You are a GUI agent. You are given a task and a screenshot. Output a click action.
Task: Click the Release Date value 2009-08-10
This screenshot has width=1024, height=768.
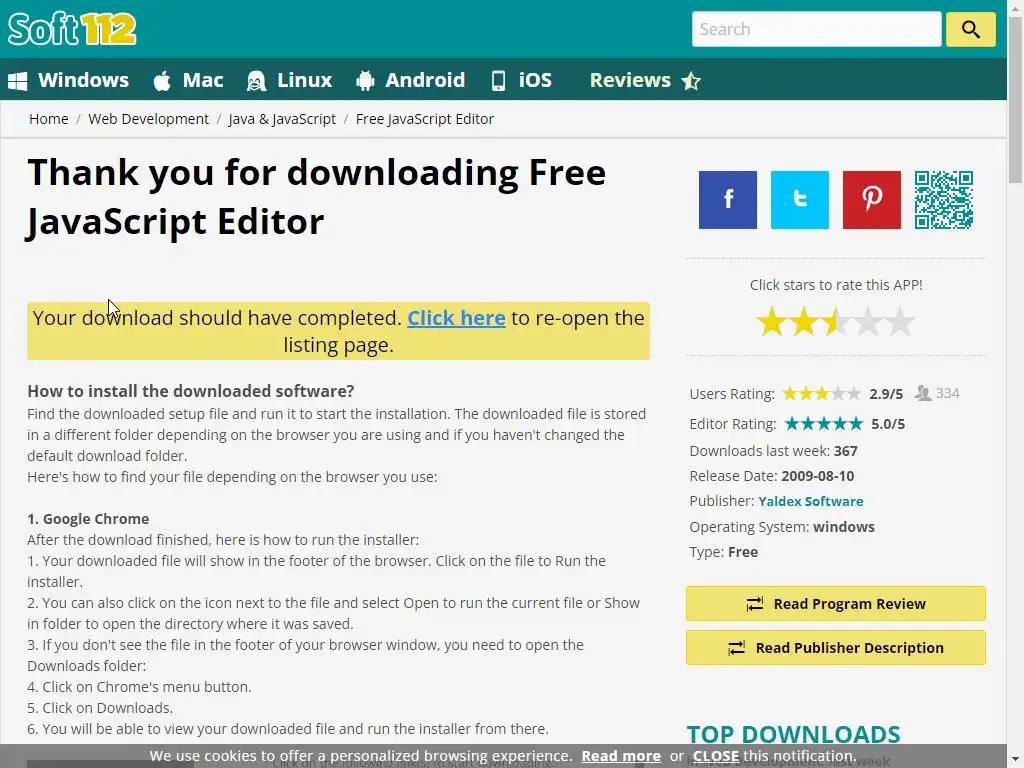(818, 476)
